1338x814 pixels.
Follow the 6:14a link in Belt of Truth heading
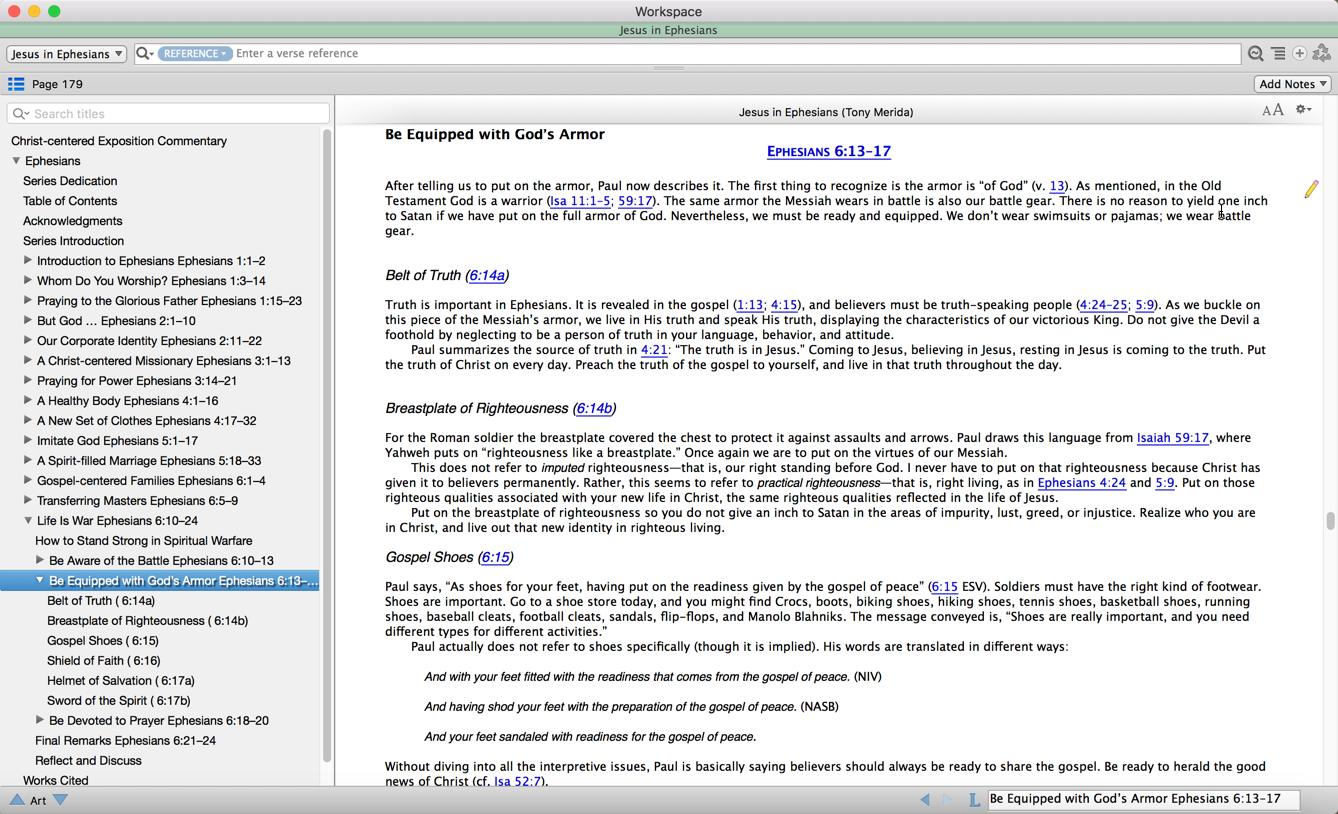(x=487, y=276)
